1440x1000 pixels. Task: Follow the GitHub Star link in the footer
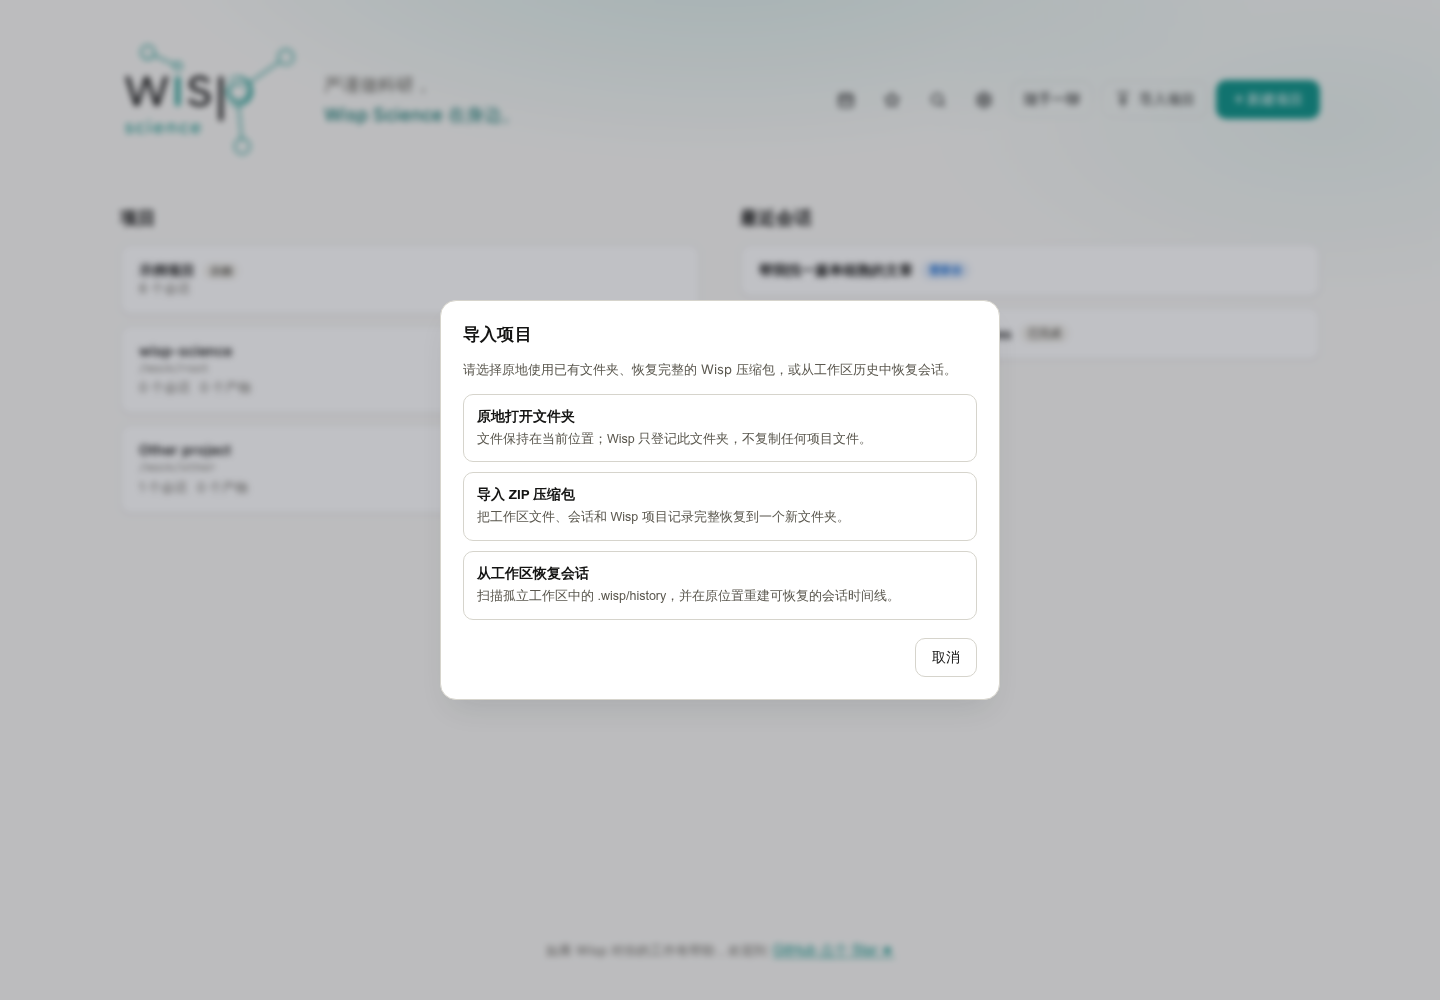coord(833,950)
